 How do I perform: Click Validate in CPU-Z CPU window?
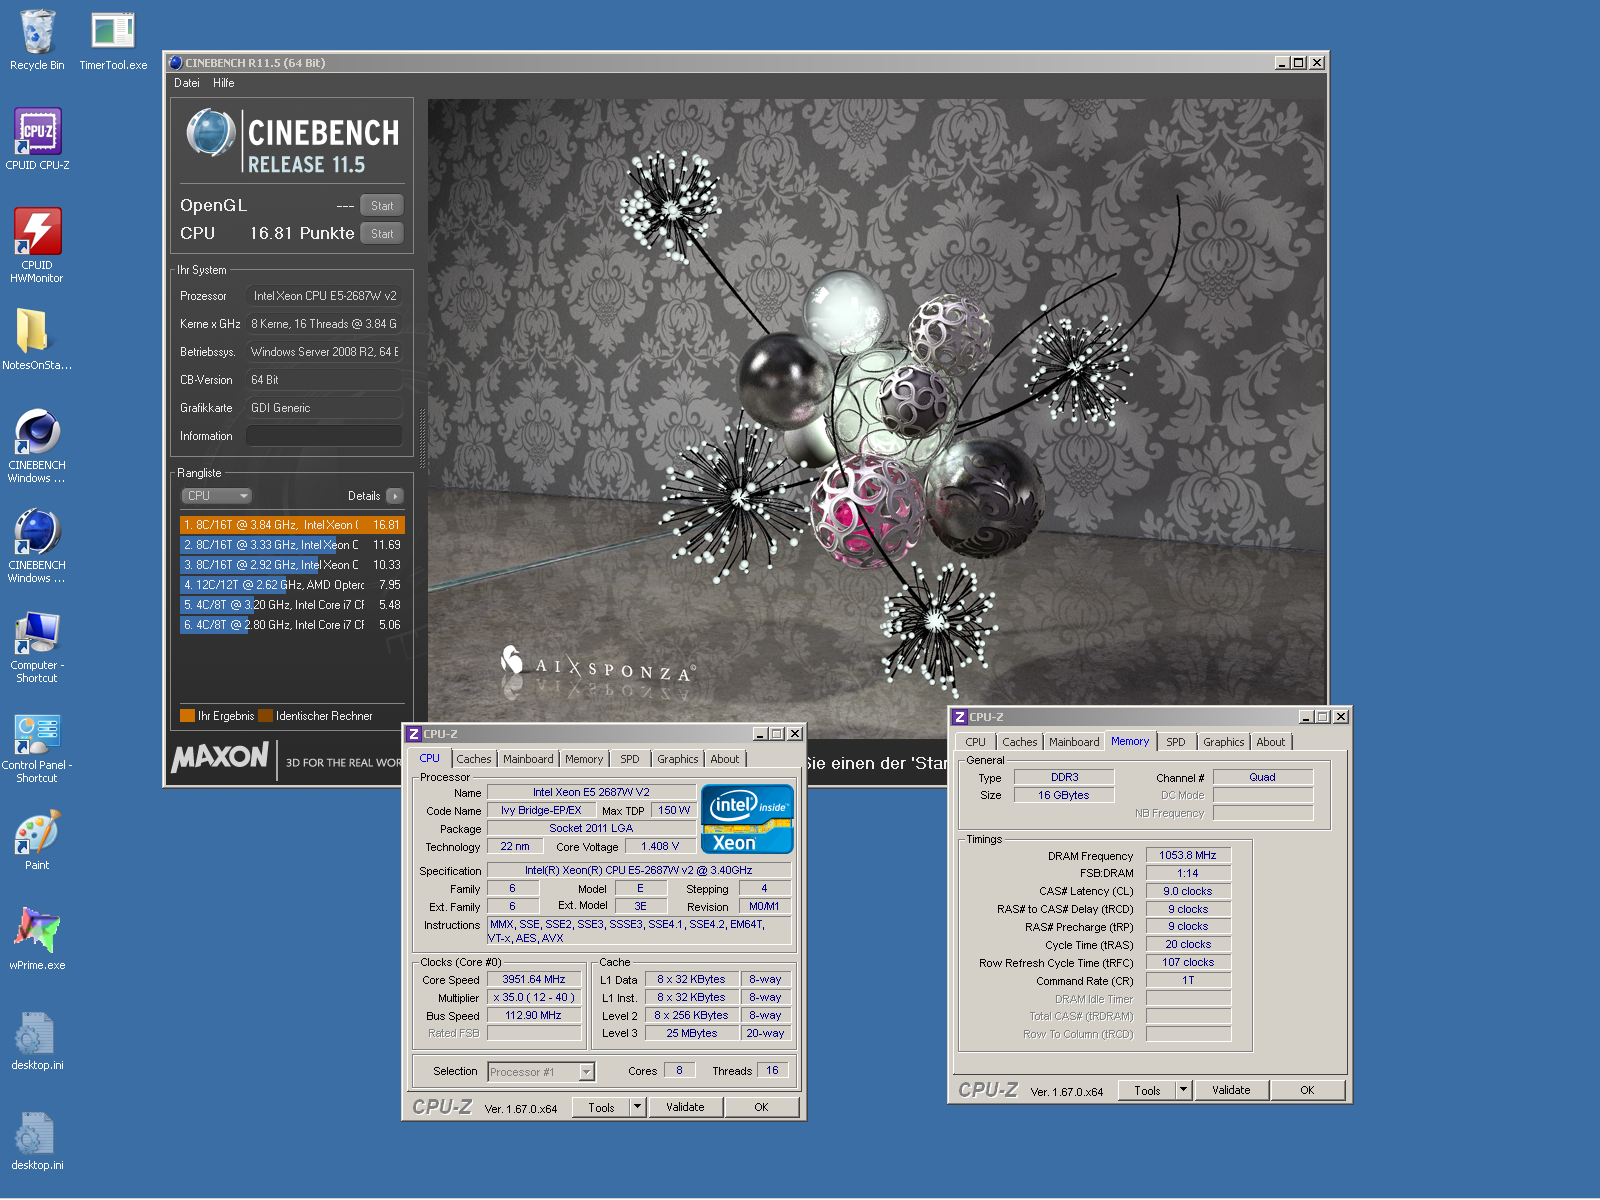(685, 1107)
